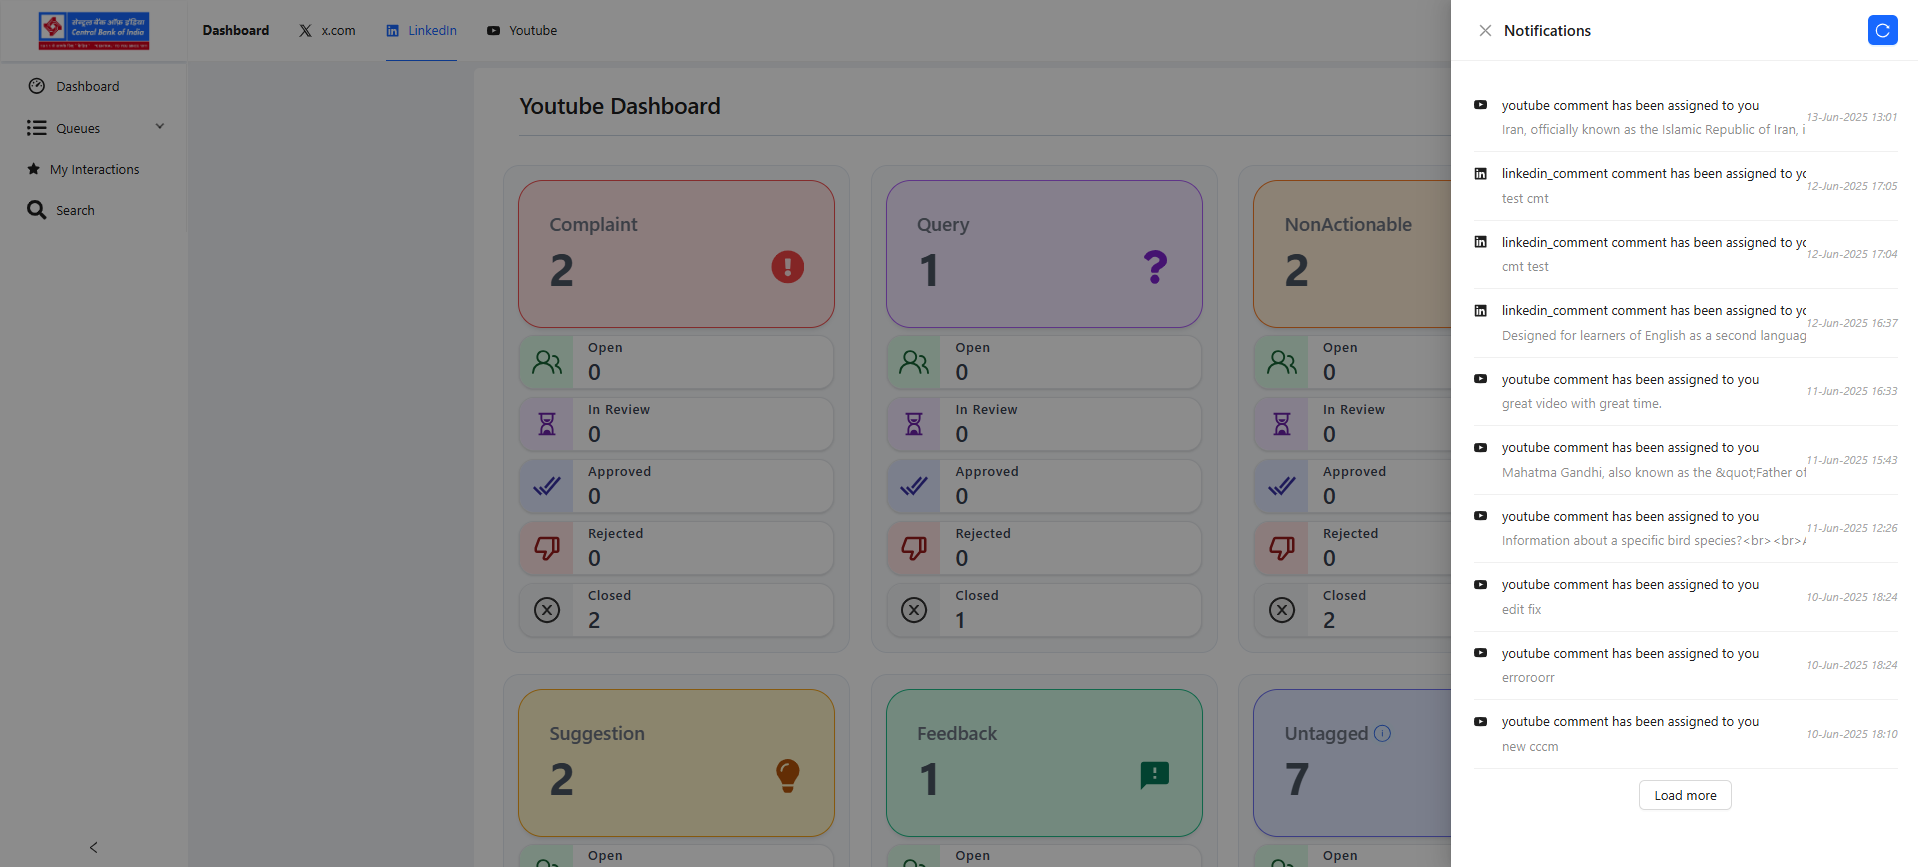Click the Query Approved checkmark icon
This screenshot has width=1918, height=867.
click(x=914, y=486)
